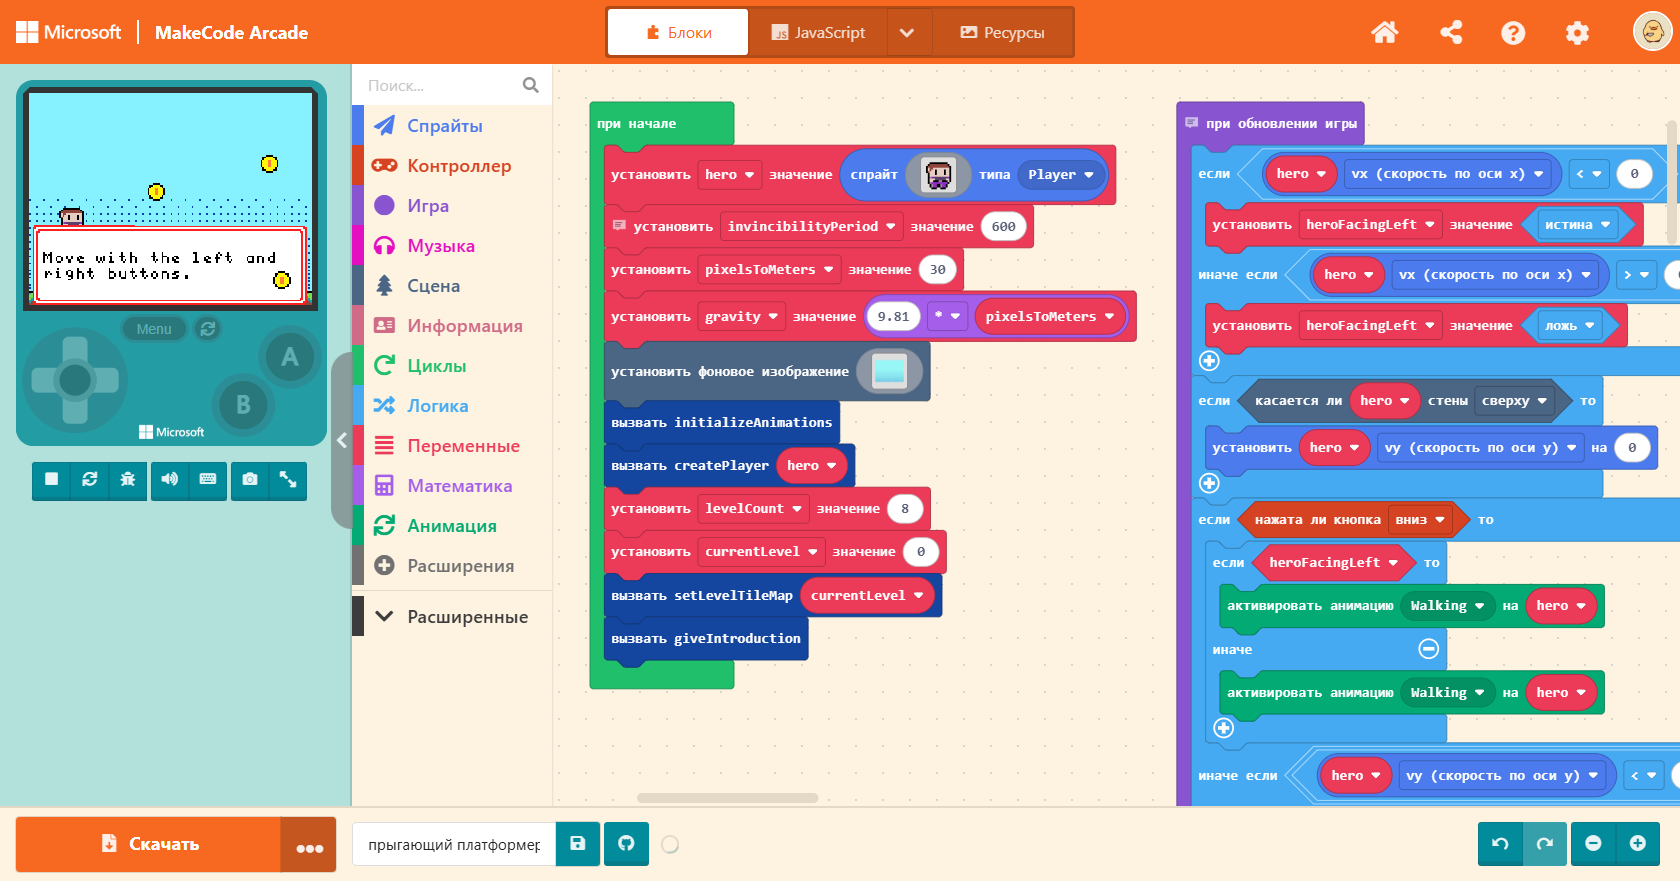Open the Математика toolbox category

452,486
